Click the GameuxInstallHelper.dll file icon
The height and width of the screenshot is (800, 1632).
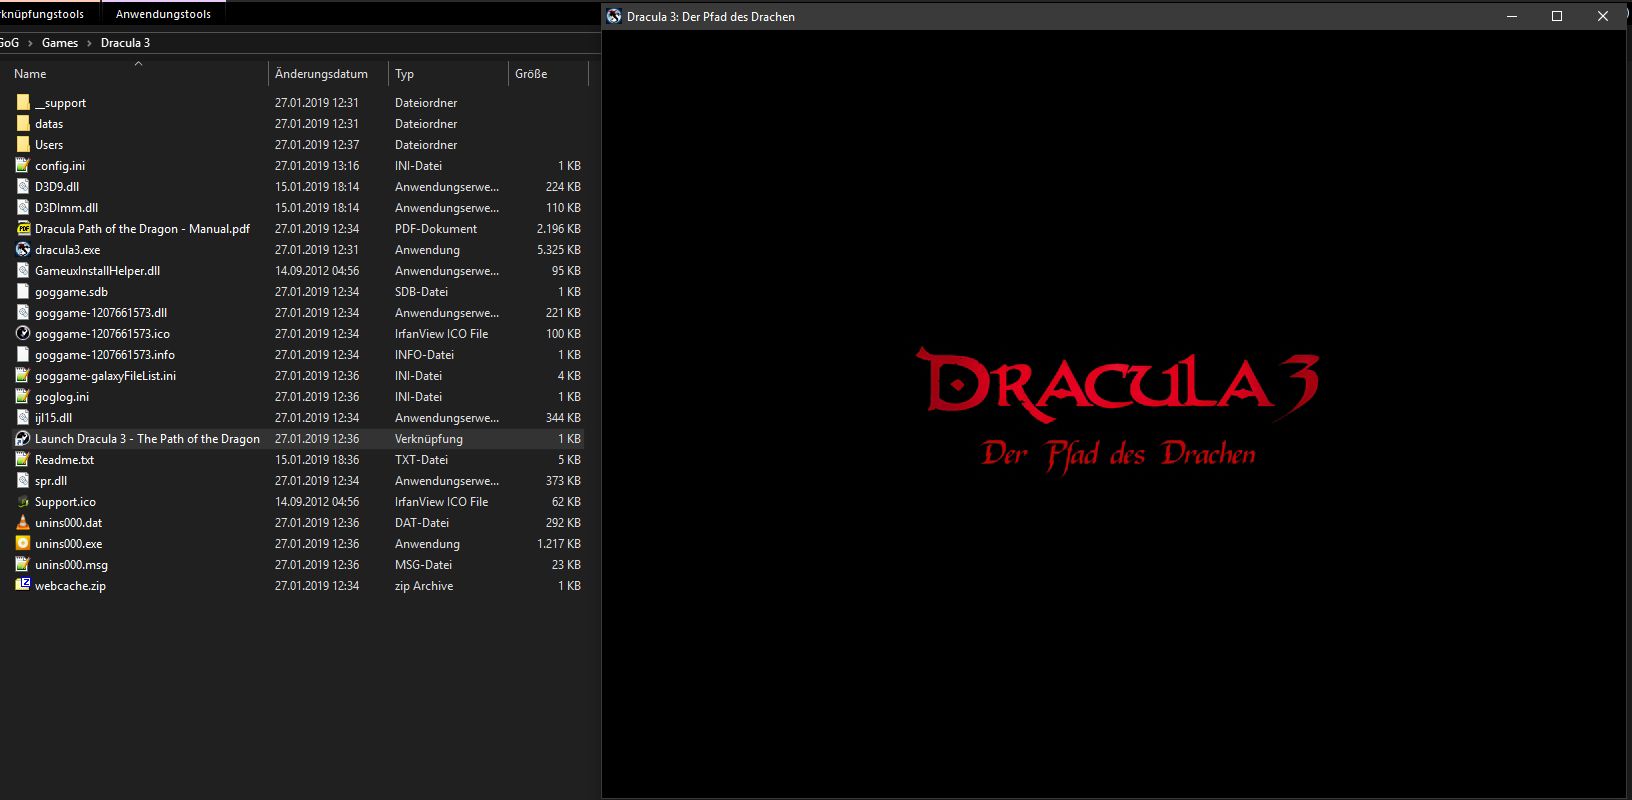click(23, 271)
